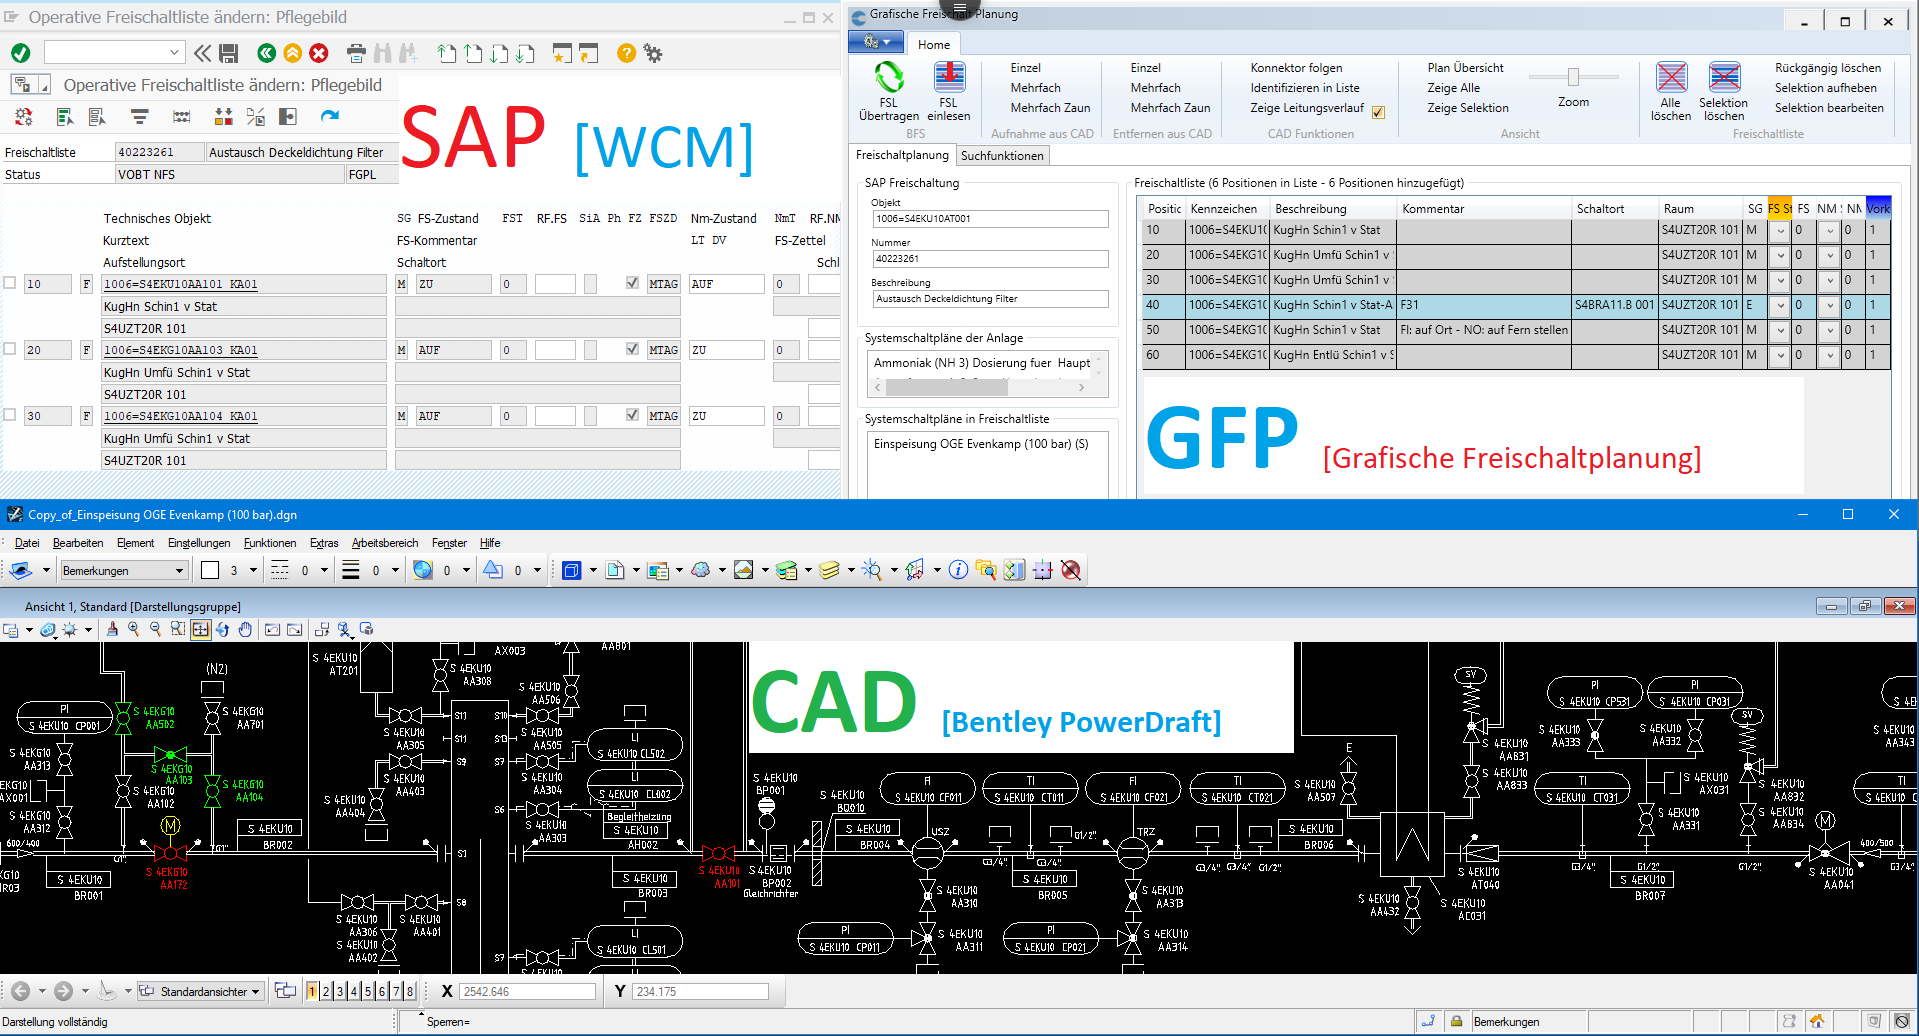Activate Zoom In tool in PowerDraft
Screen dimensions: 1919x1036
tap(135, 629)
